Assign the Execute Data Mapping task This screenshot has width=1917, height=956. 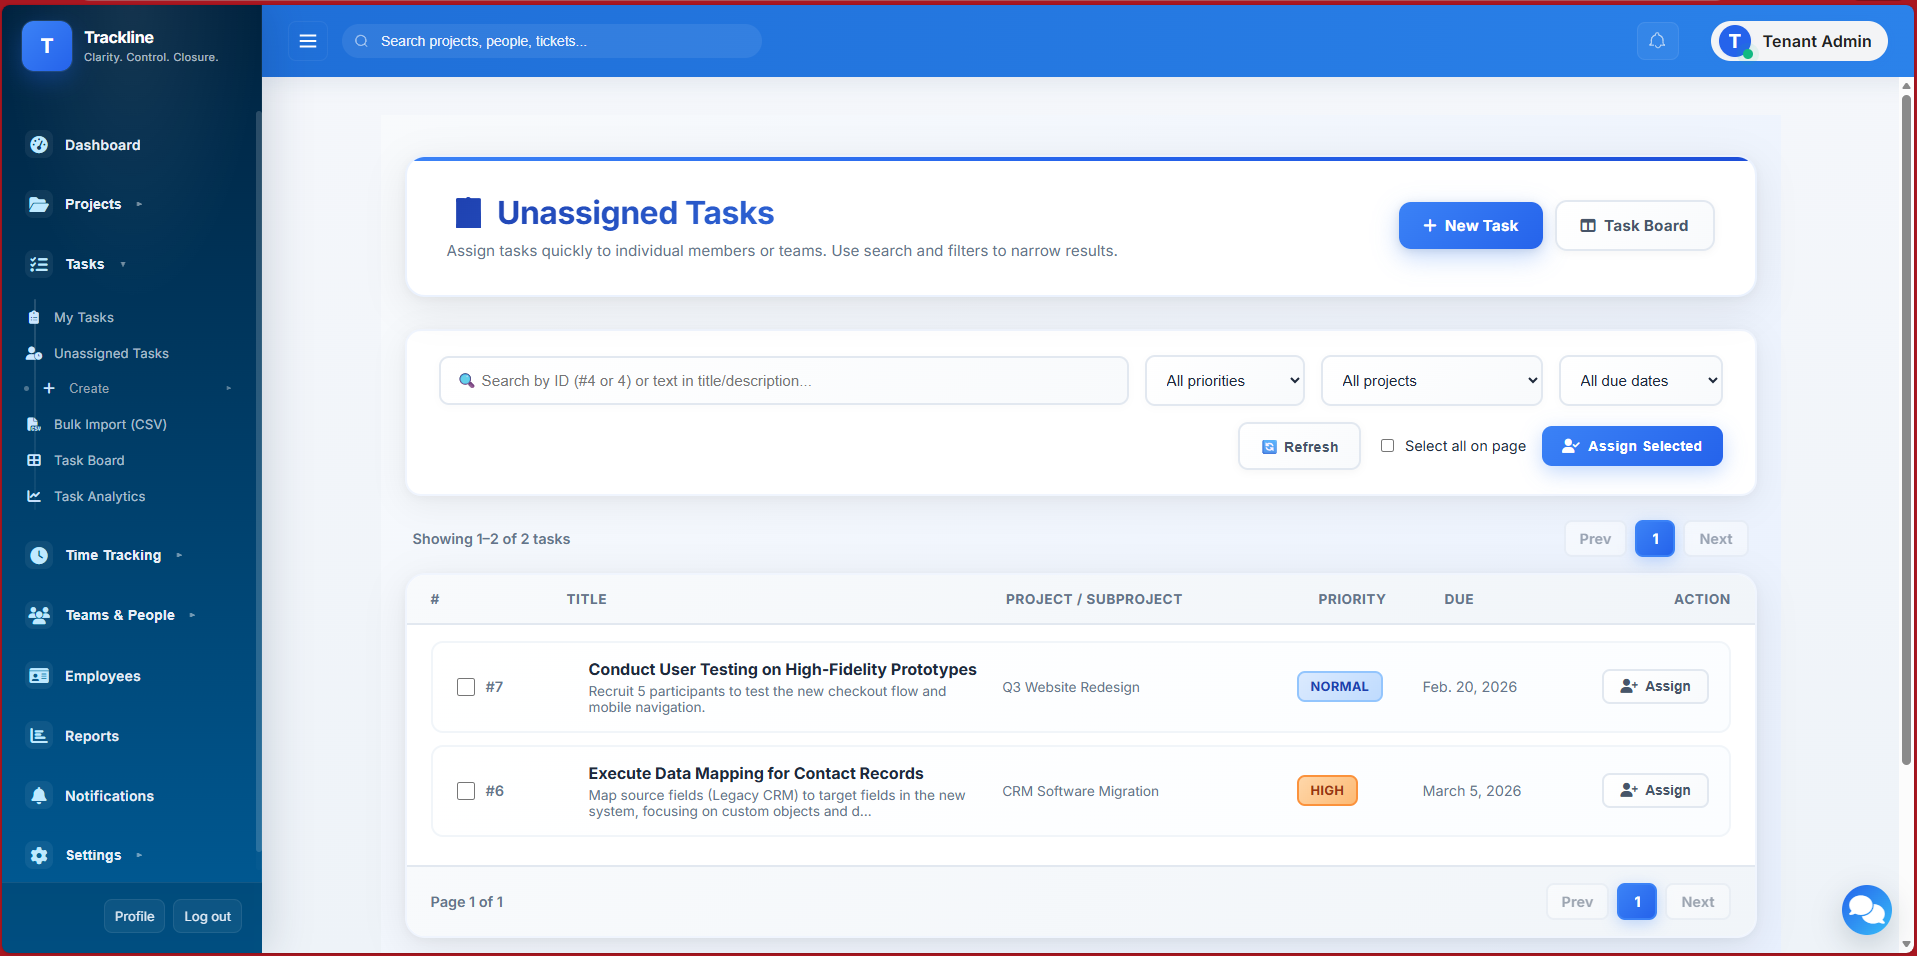[1655, 790]
